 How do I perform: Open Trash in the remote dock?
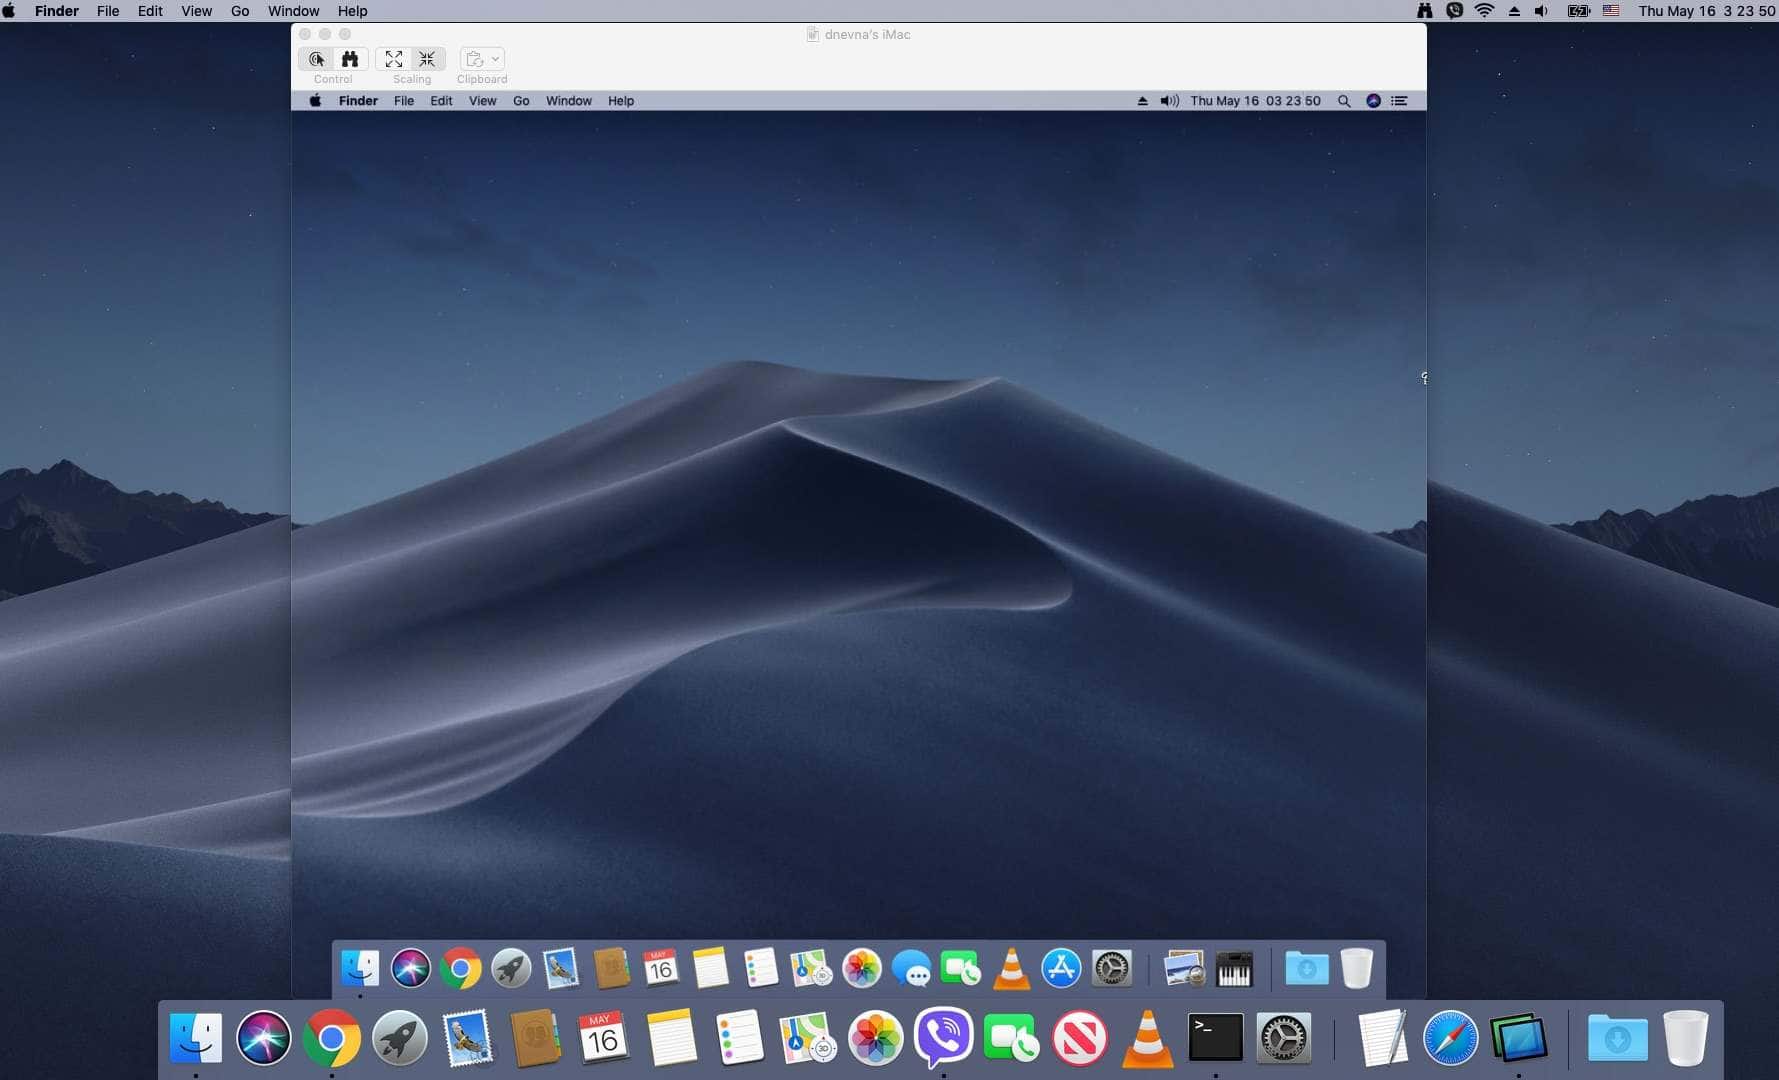coord(1357,968)
